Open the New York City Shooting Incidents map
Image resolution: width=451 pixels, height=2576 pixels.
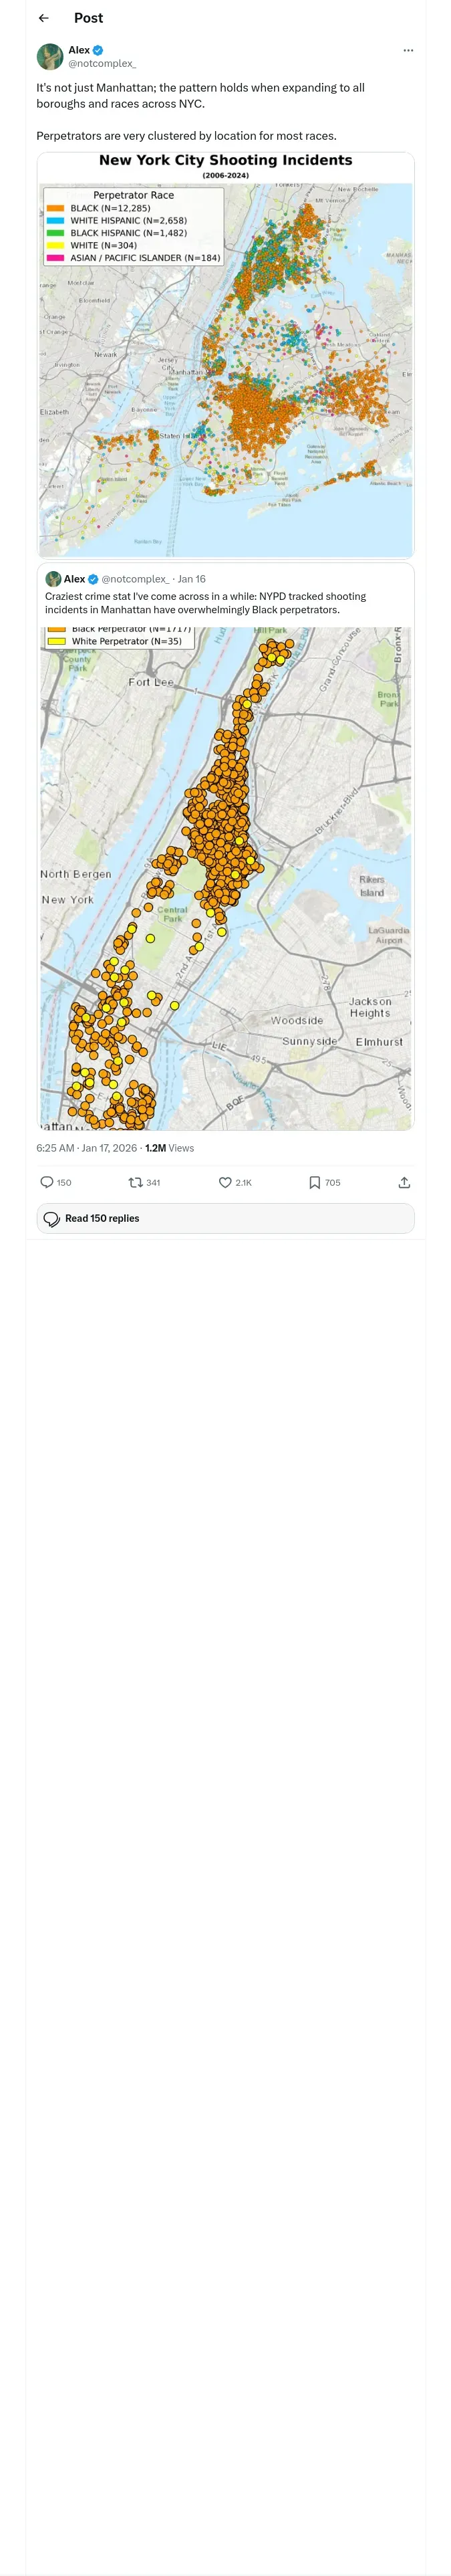tap(225, 355)
